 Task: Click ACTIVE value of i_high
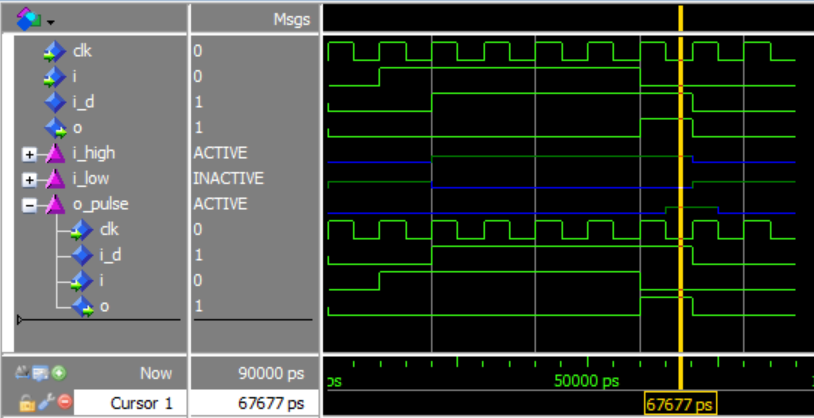(x=220, y=153)
